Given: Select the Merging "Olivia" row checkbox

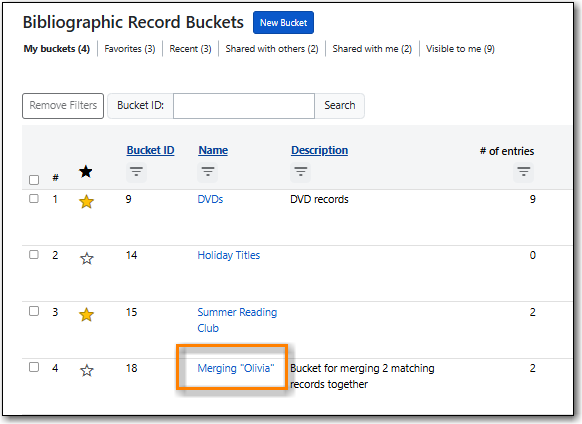Looking at the screenshot, I should (34, 367).
